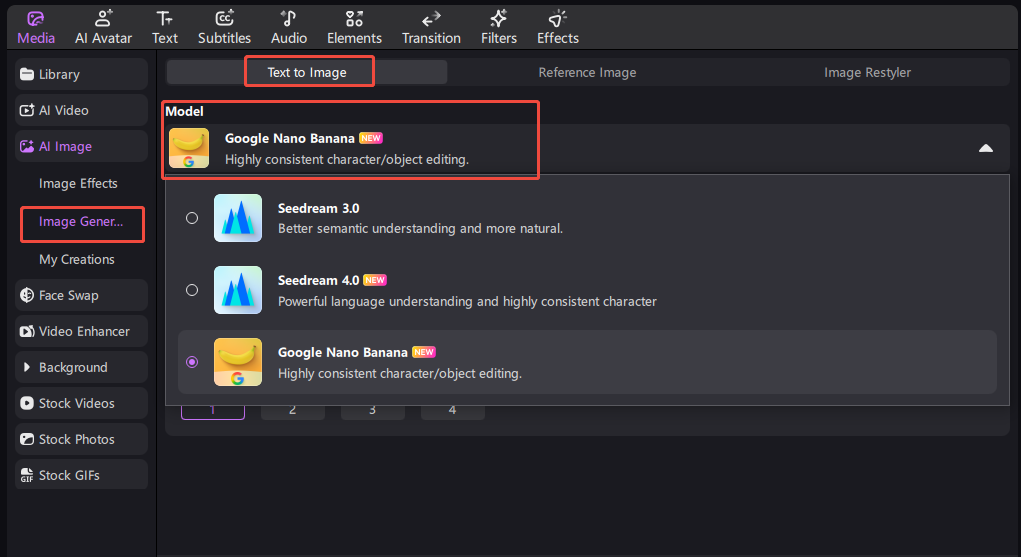Open the AI Avatar toolbar icon

(x=103, y=19)
